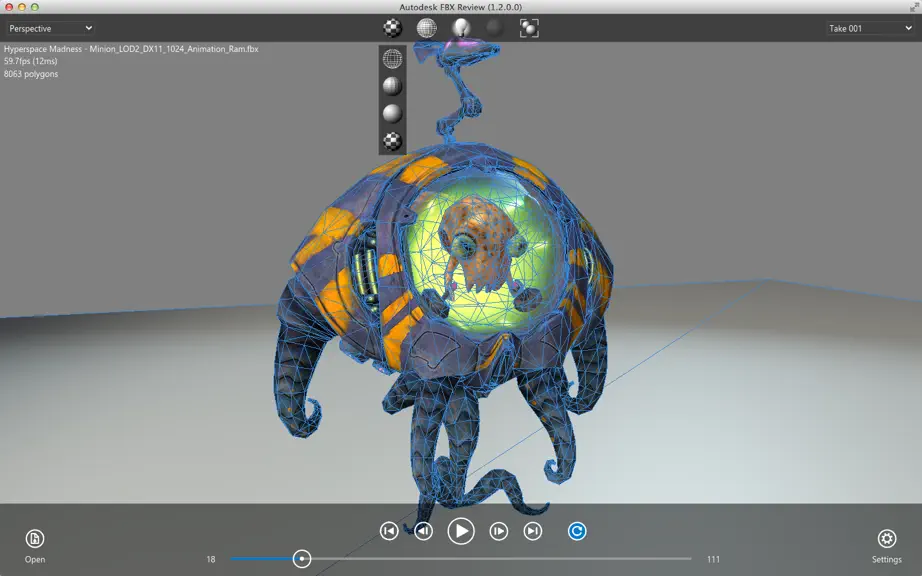The width and height of the screenshot is (922, 576).
Task: Step forward one frame
Action: pos(499,531)
